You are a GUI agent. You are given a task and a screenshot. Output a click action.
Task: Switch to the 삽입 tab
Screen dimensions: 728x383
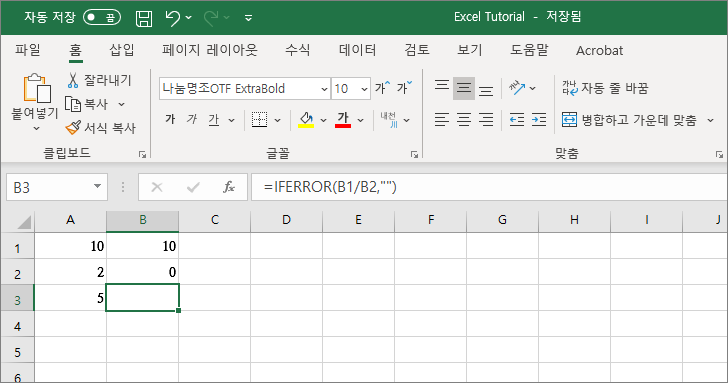click(122, 50)
